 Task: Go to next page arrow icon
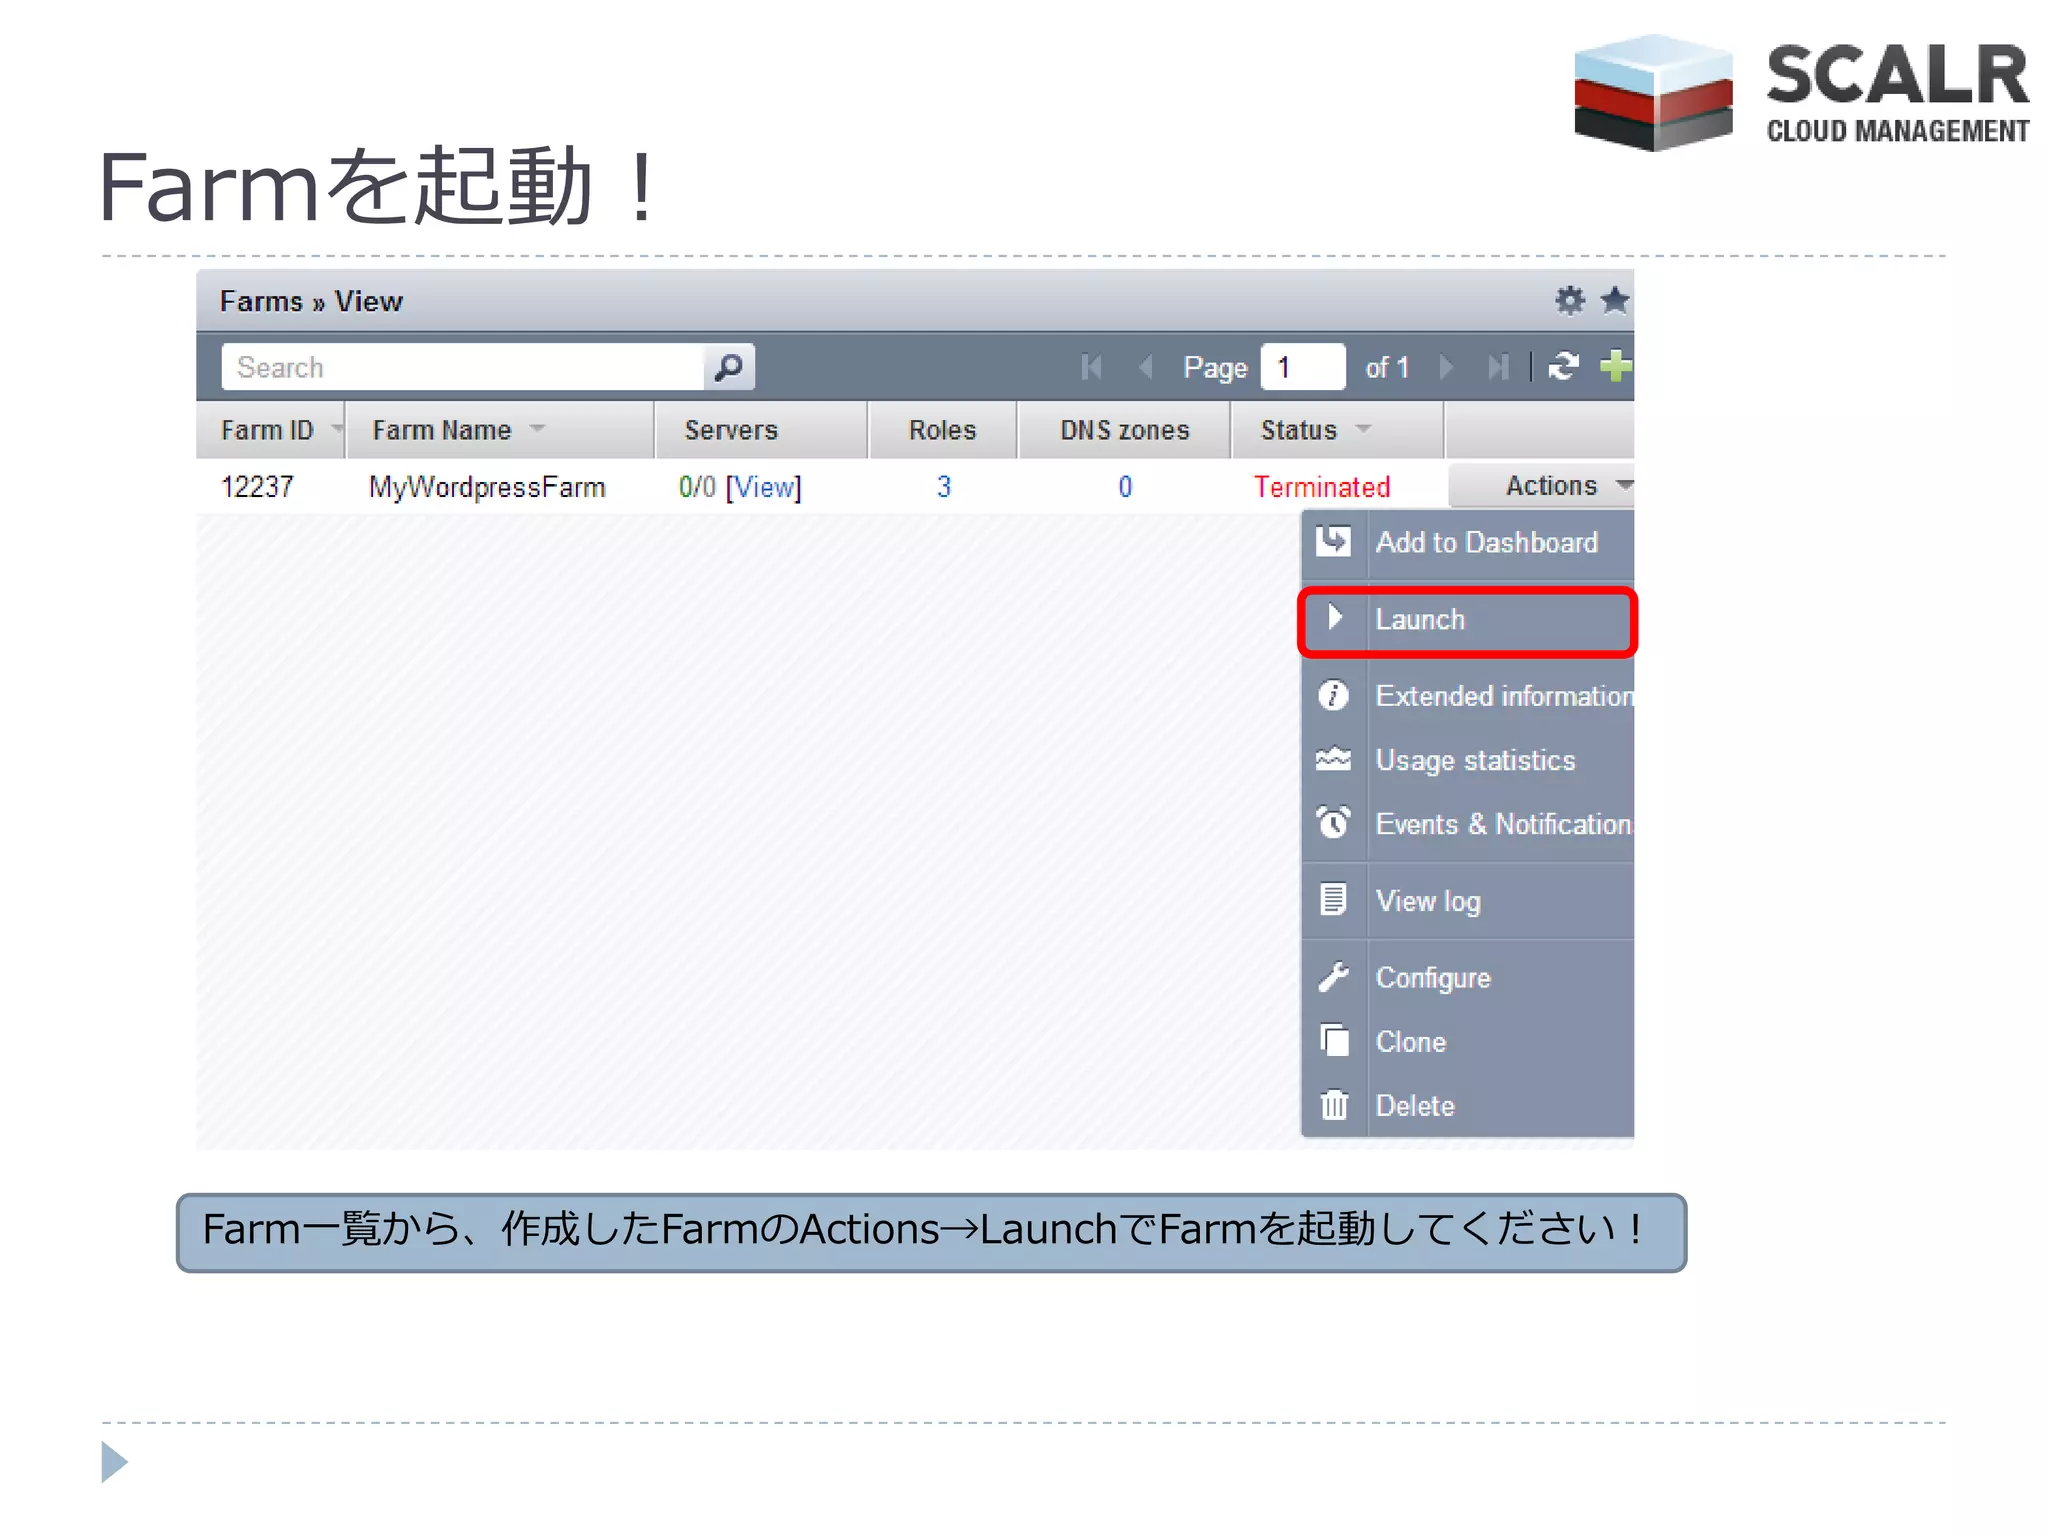pyautogui.click(x=1446, y=367)
